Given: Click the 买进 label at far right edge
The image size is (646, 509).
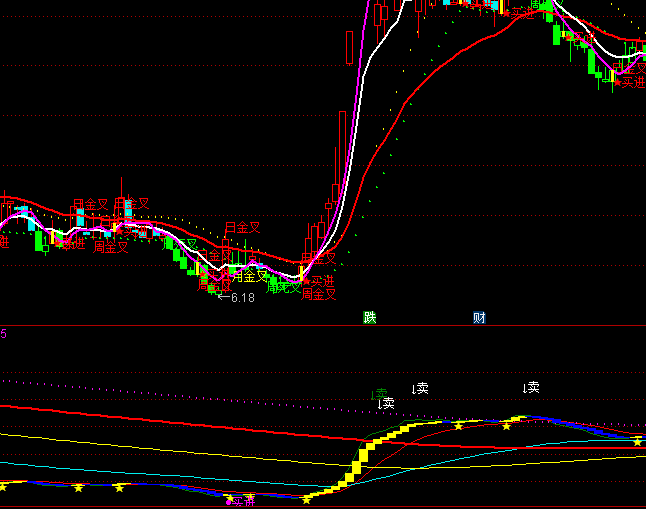Looking at the screenshot, I should 633,83.
